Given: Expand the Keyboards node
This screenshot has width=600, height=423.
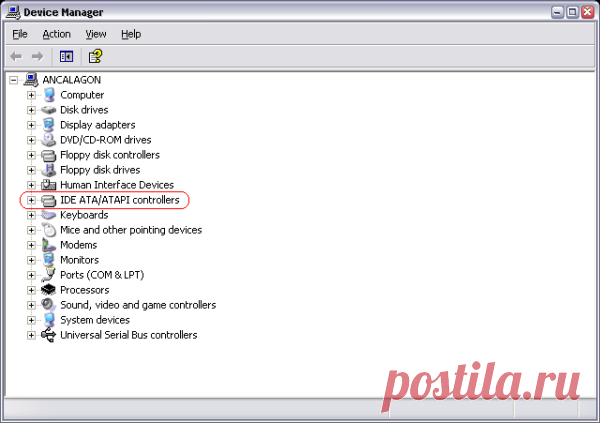Looking at the screenshot, I should pyautogui.click(x=31, y=215).
